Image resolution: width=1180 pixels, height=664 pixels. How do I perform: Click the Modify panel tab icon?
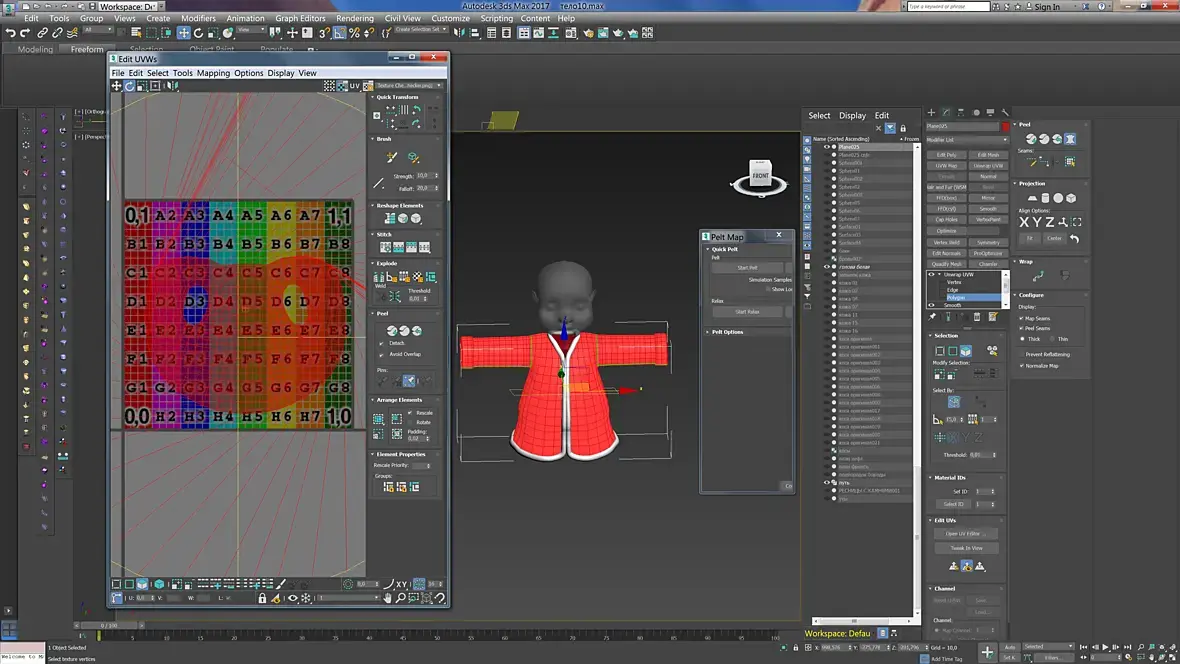(x=946, y=112)
